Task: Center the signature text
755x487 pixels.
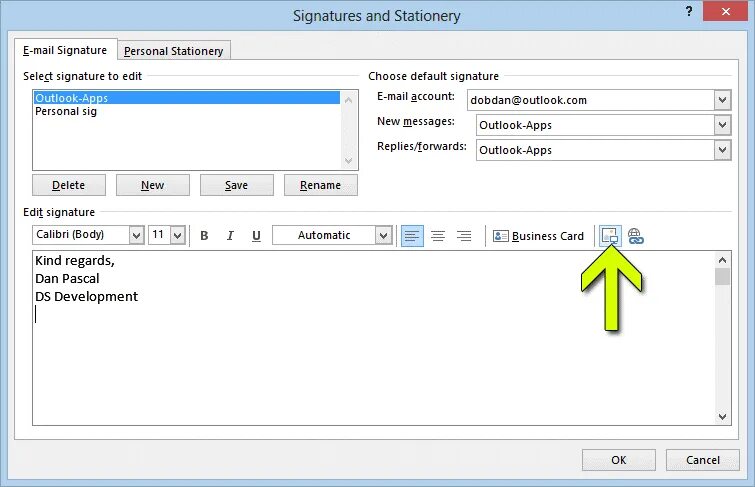Action: (x=438, y=236)
